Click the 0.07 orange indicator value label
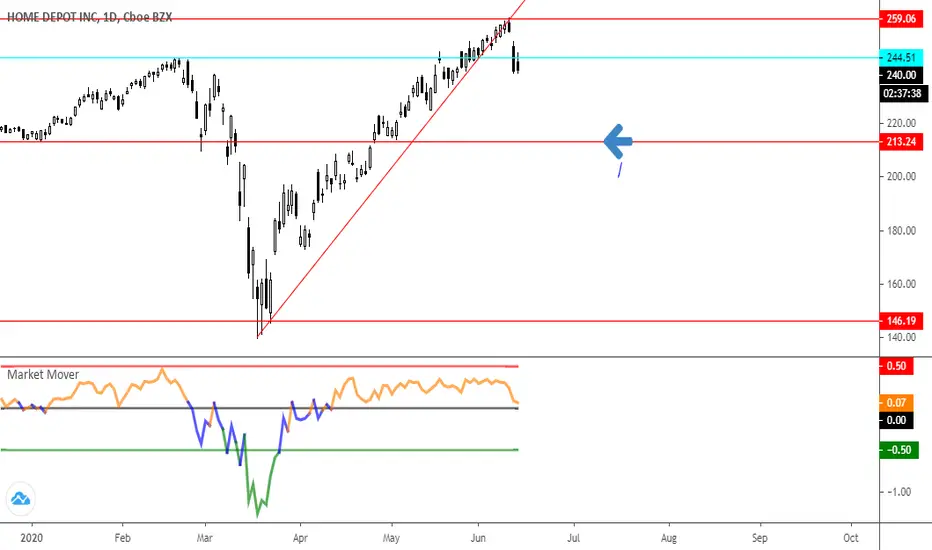Screen dimensions: 932x550 tap(896, 403)
